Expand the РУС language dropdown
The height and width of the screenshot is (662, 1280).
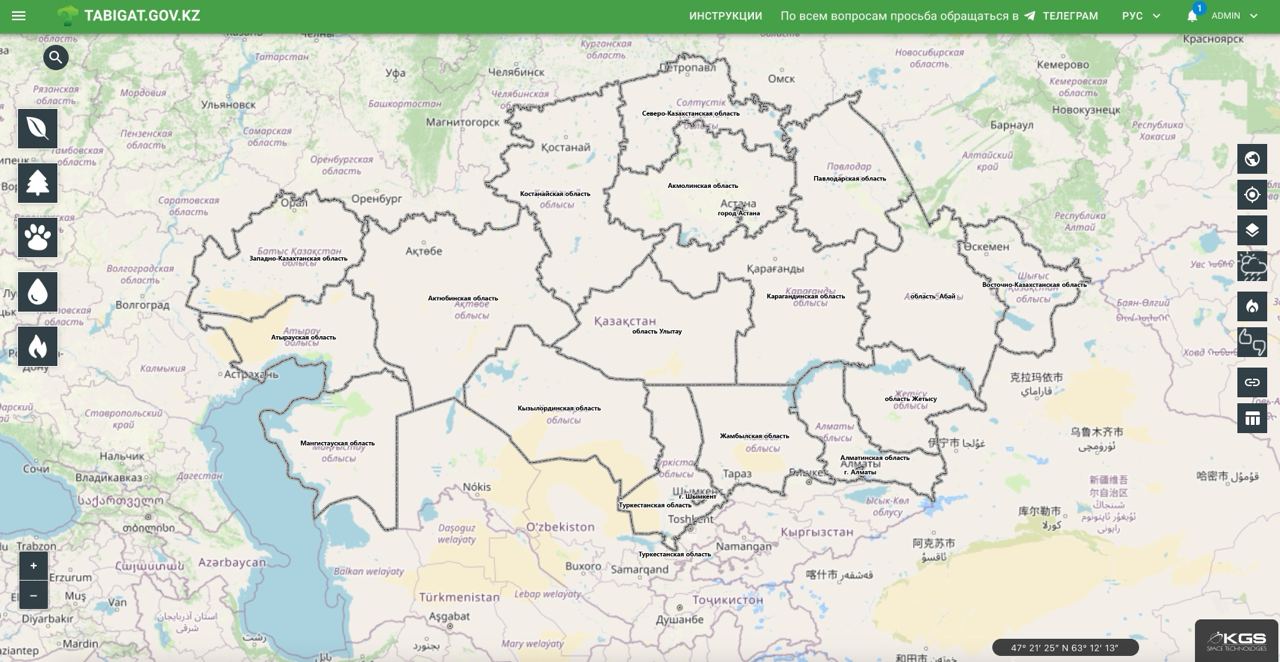pos(1141,16)
